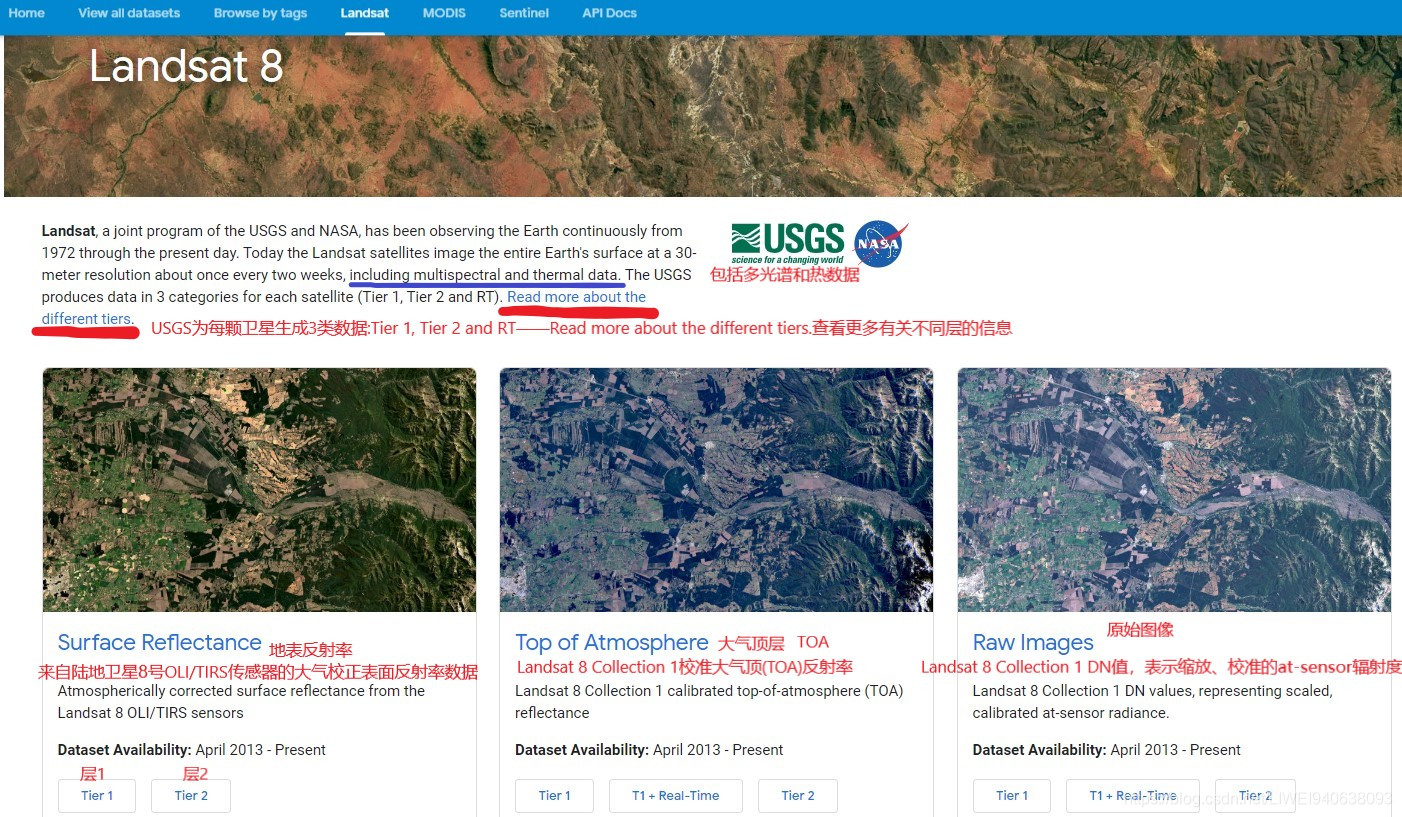The height and width of the screenshot is (817, 1402).
Task: Click Dataset Availability under Top of Atmosphere
Action: [649, 750]
